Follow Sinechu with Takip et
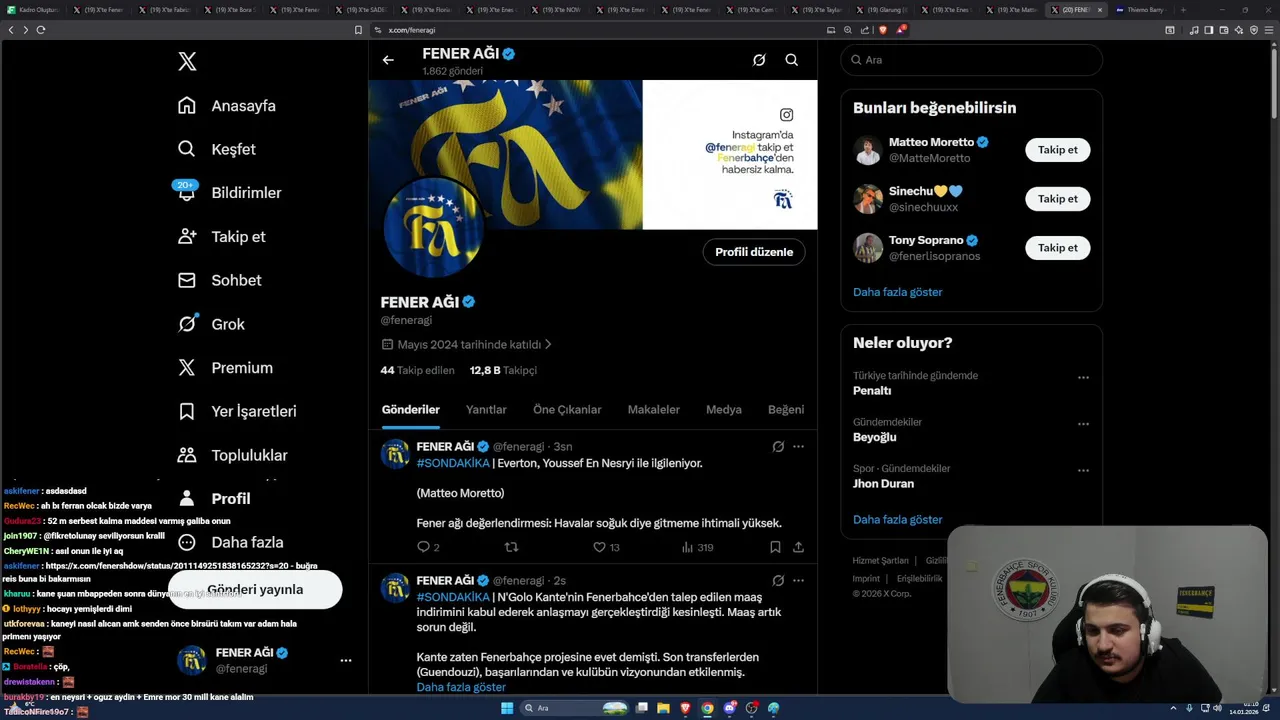Screen dimensions: 1280x720 1057,199
